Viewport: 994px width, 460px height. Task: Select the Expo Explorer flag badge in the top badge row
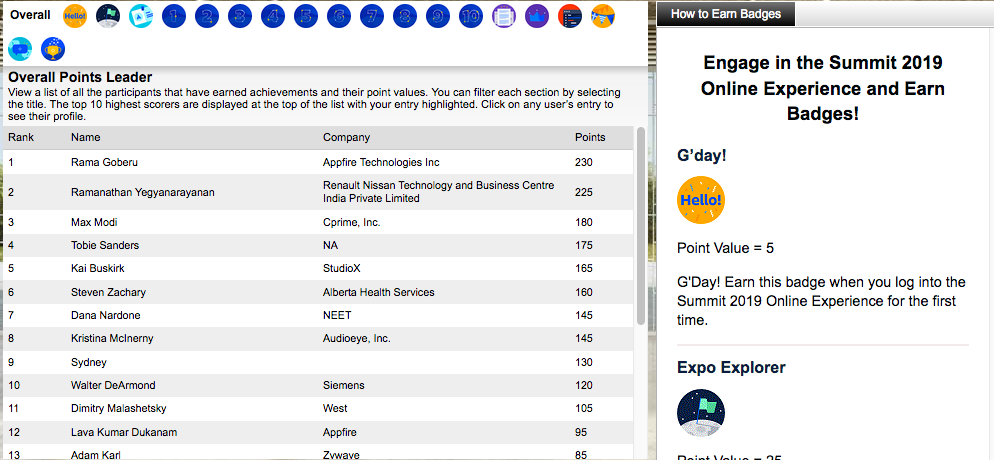click(108, 16)
